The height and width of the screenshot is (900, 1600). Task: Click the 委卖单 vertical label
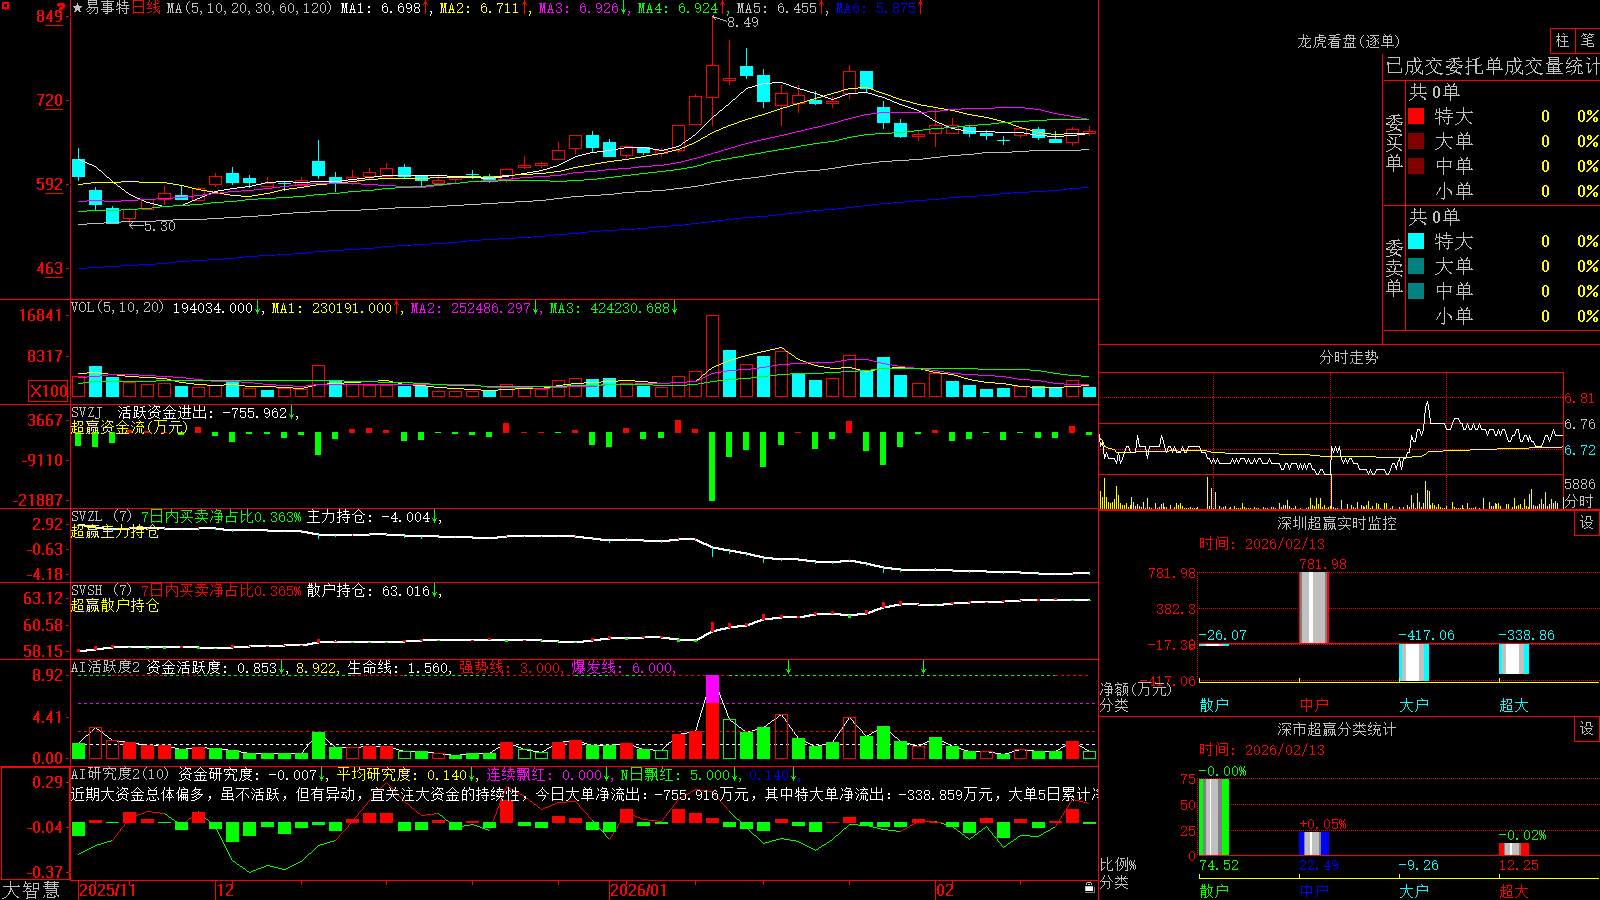(x=1394, y=266)
